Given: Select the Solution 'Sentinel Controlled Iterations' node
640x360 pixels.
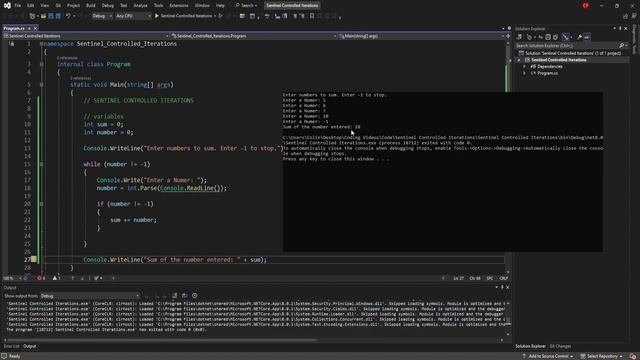Looking at the screenshot, I should pyautogui.click(x=570, y=53).
